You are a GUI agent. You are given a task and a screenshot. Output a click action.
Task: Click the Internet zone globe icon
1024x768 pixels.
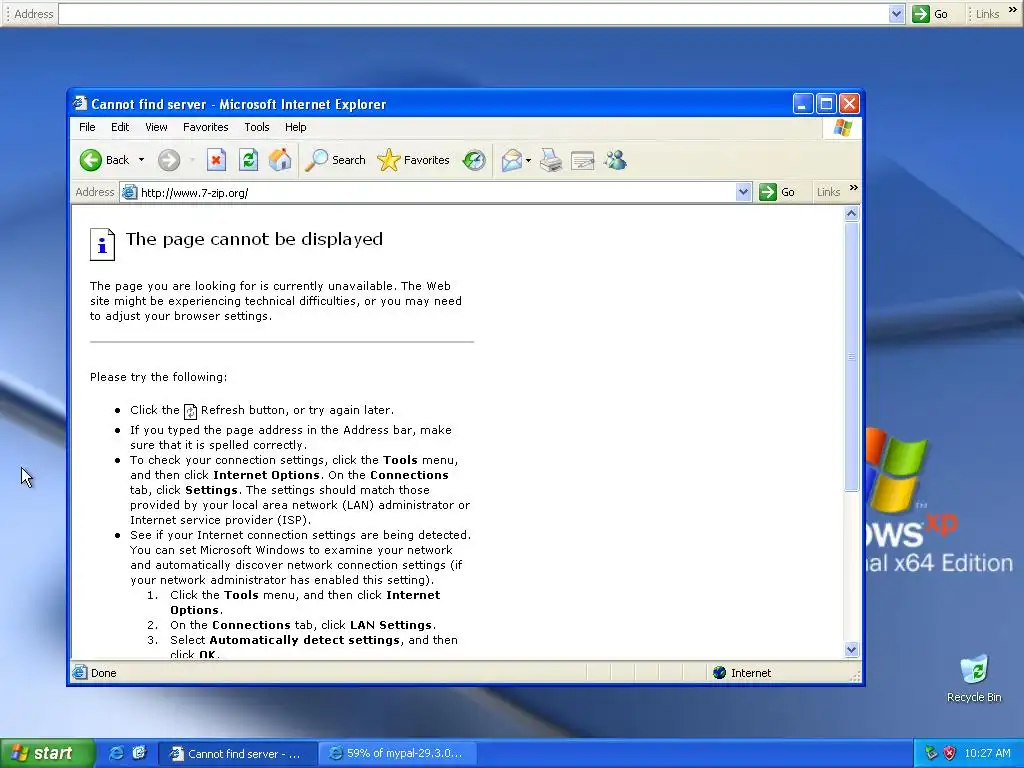pos(719,673)
